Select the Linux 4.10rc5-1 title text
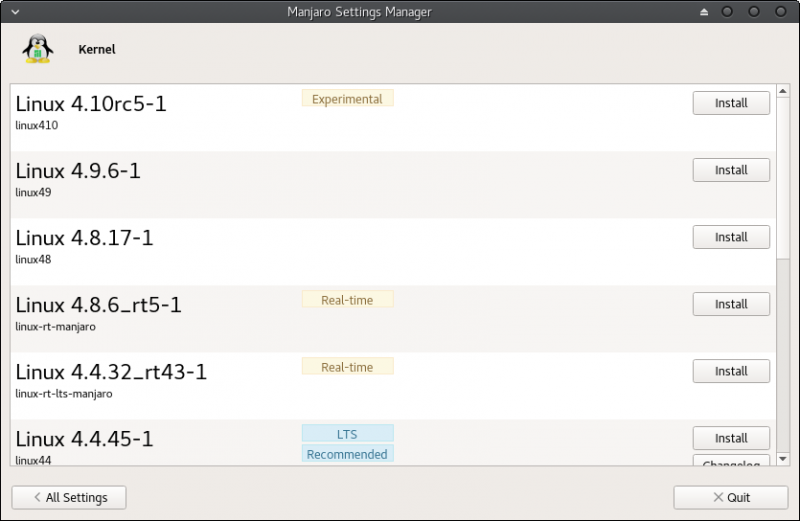This screenshot has width=800, height=521. coord(91,104)
